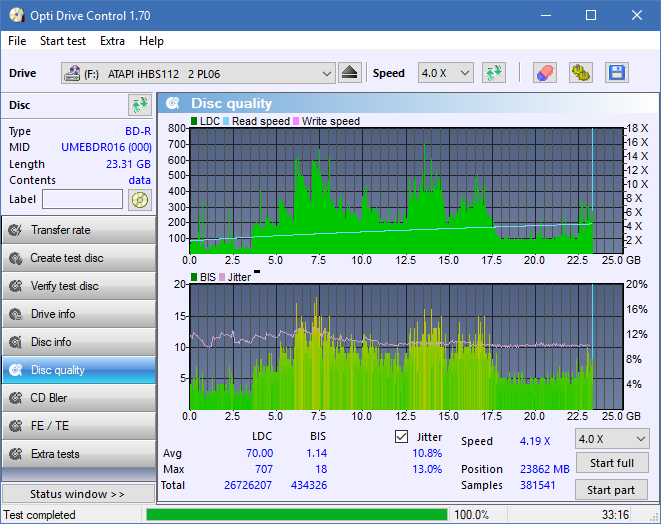Click the save floppy disk icon
The width and height of the screenshot is (661, 524).
point(616,73)
